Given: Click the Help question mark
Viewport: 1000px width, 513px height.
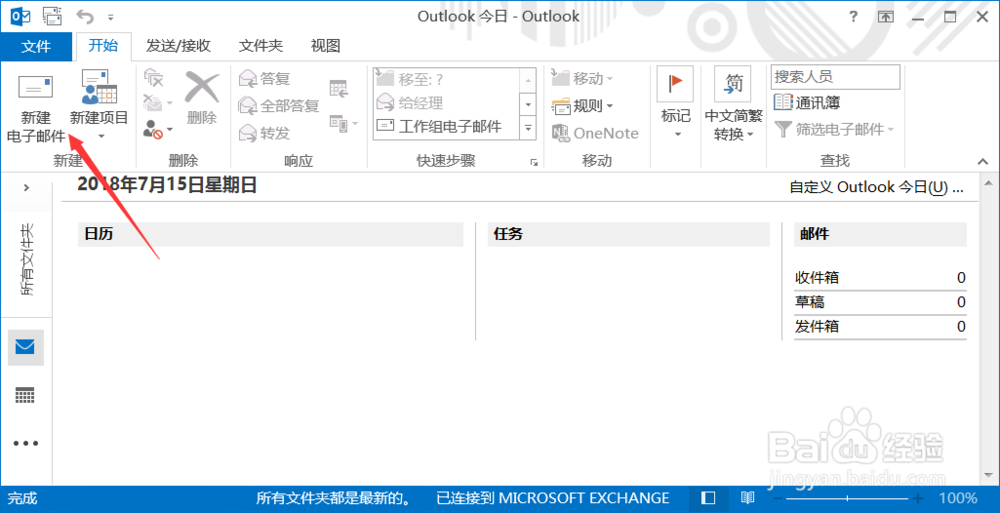Looking at the screenshot, I should coord(853,17).
